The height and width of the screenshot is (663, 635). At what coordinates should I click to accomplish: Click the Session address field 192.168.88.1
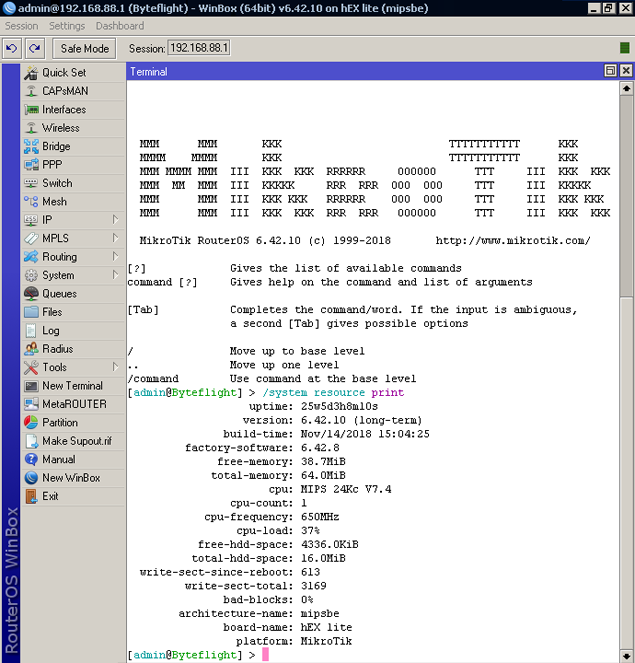(199, 48)
